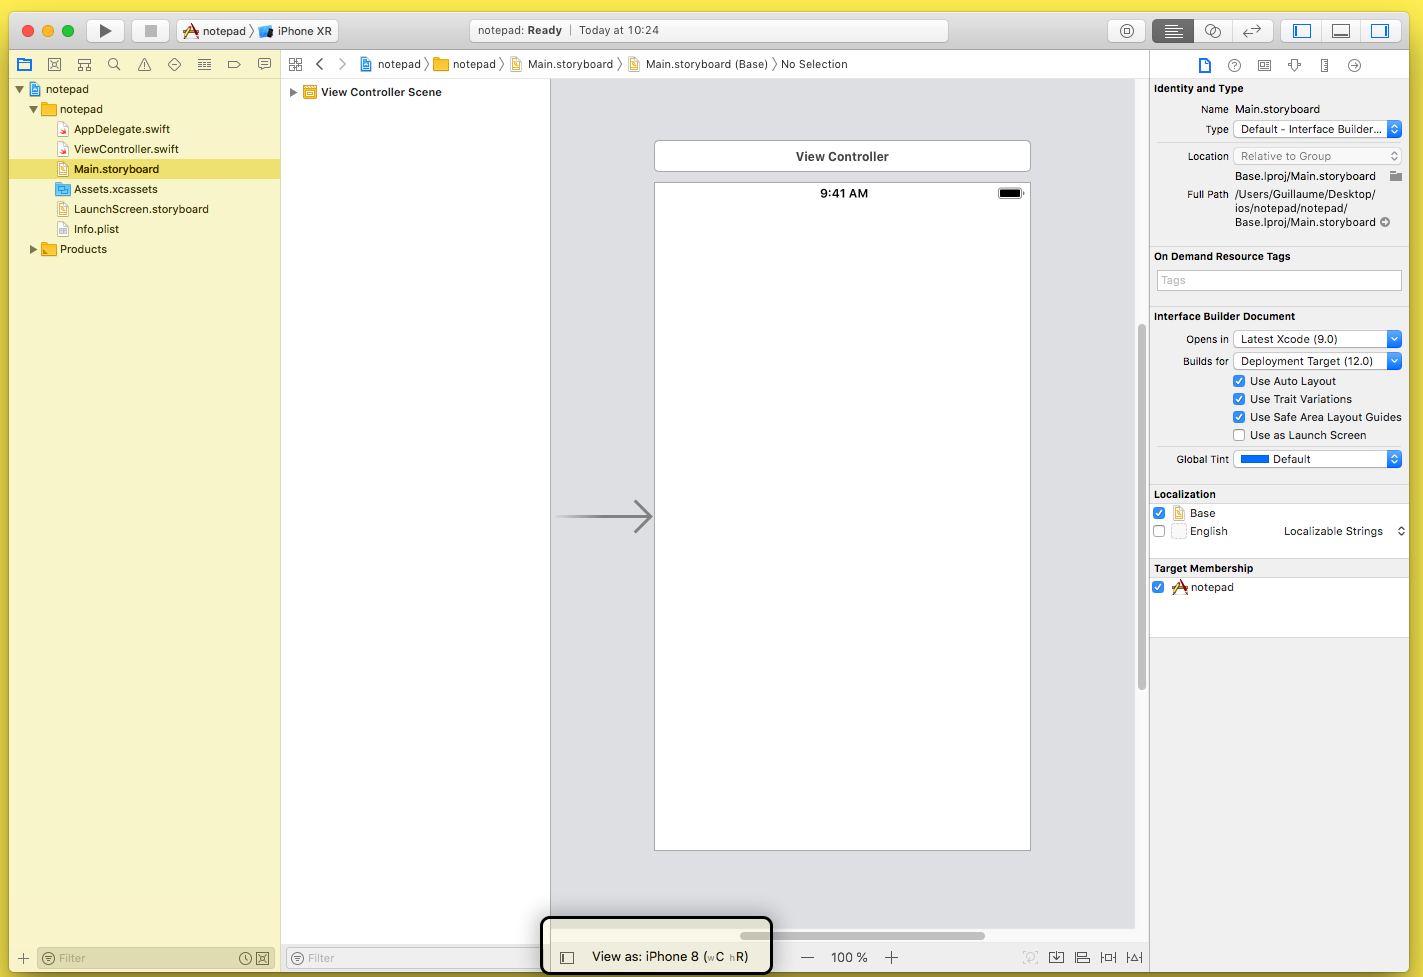Open the Global Tint color dropdown
Image resolution: width=1423 pixels, height=977 pixels.
(1317, 459)
